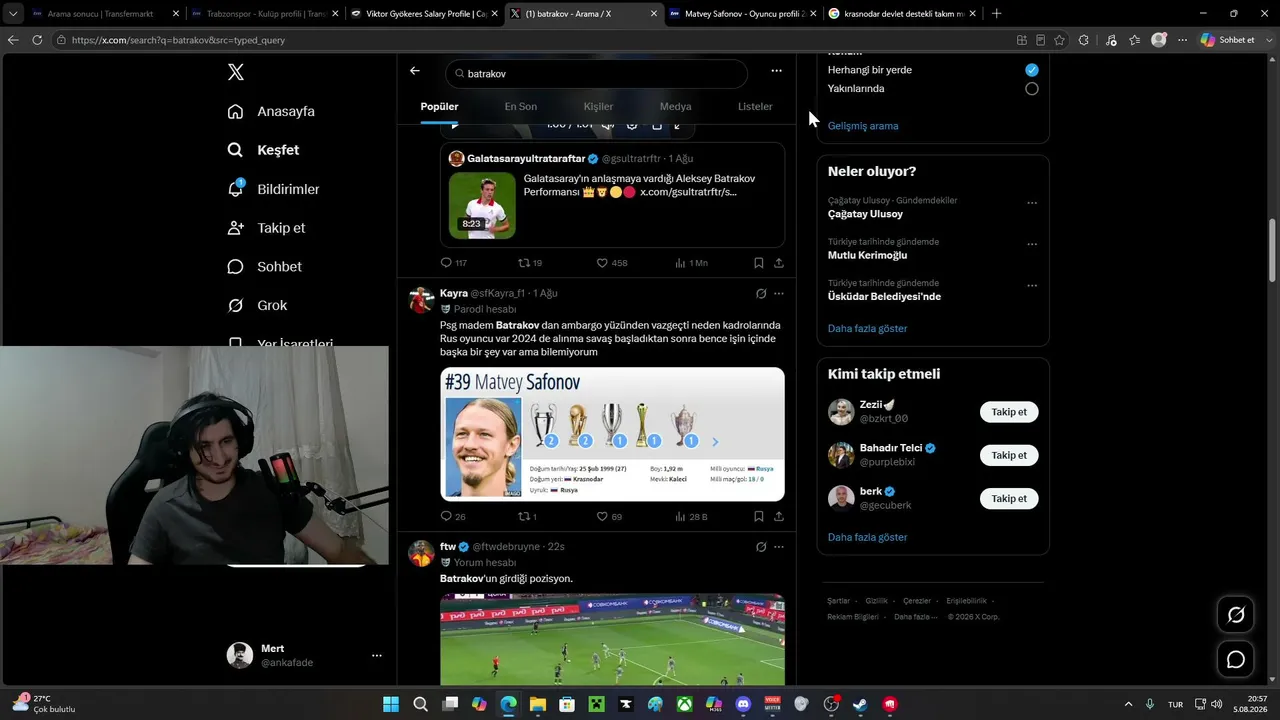
Task: Show more trends under Neler oluyor
Action: [x=868, y=329]
